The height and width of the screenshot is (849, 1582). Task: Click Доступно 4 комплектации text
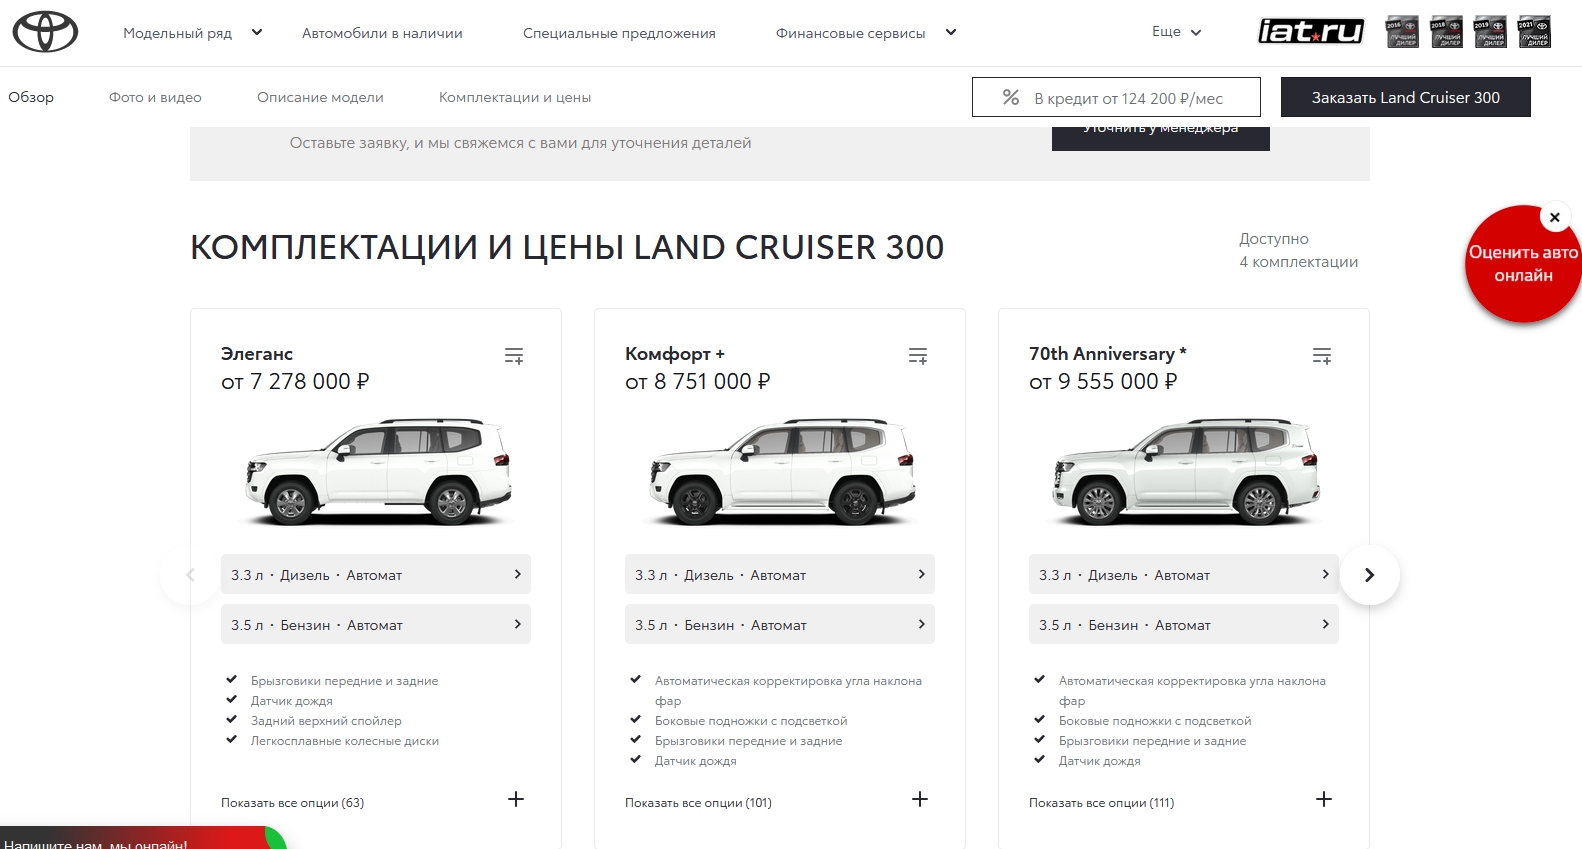tap(1298, 250)
